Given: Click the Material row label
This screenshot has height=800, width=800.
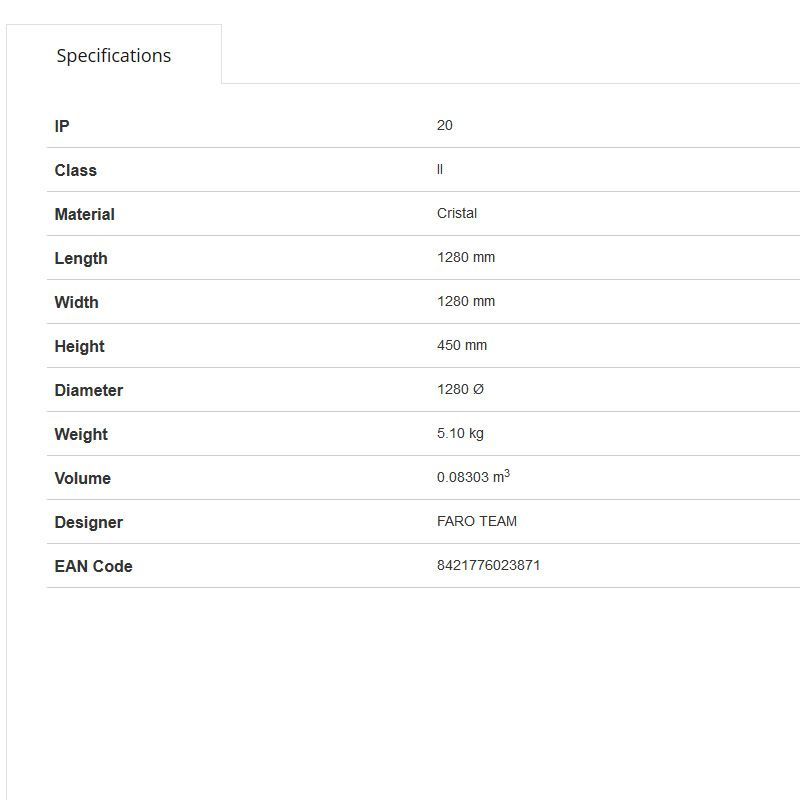Looking at the screenshot, I should click(85, 214).
